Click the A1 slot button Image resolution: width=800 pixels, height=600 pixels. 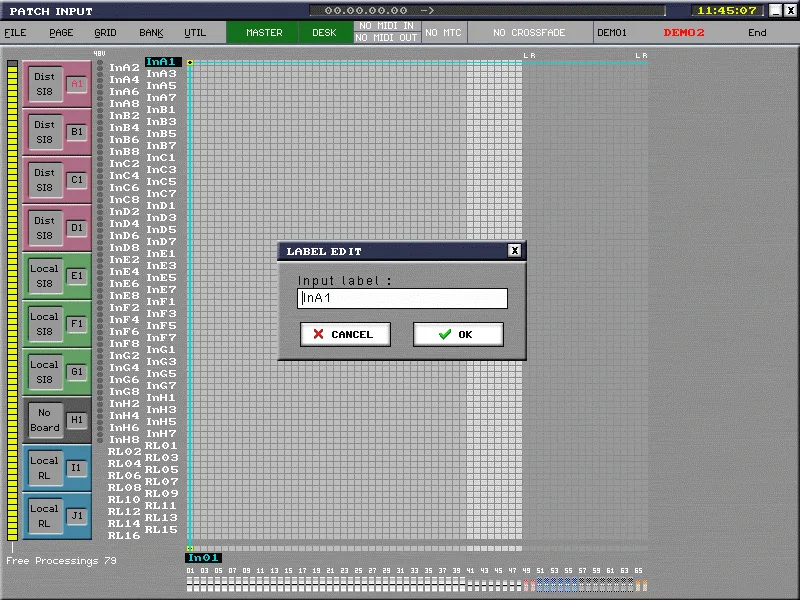(x=77, y=84)
